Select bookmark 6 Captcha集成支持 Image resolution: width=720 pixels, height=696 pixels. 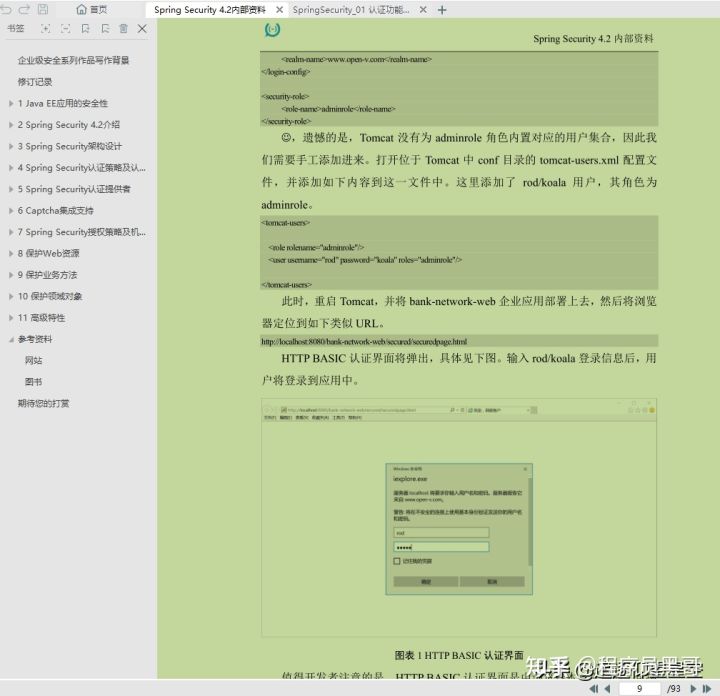tap(56, 211)
